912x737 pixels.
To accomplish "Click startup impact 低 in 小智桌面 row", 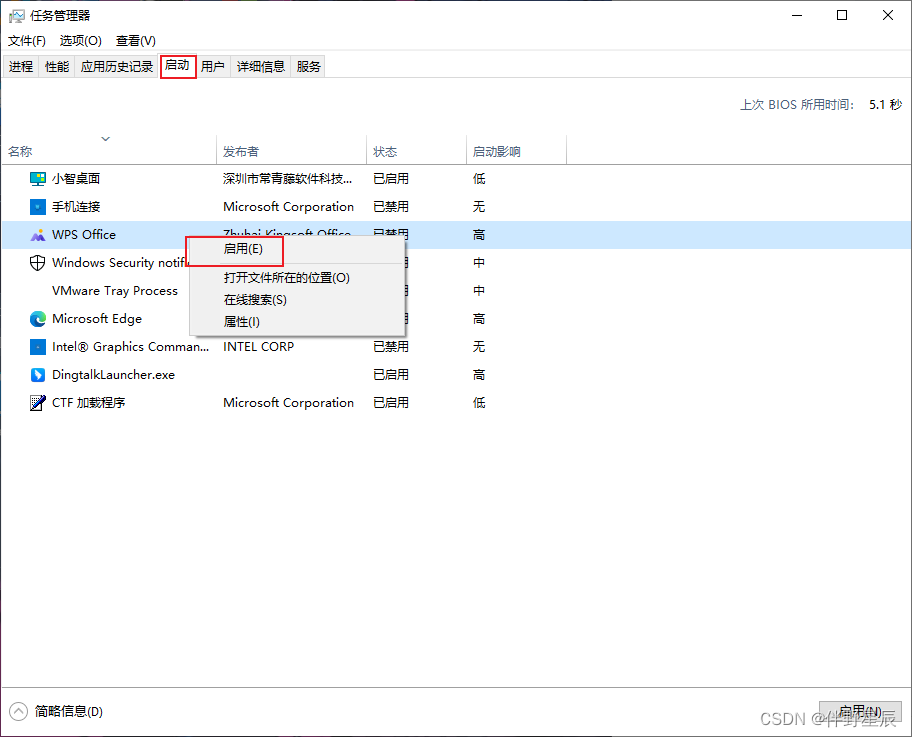I will (x=479, y=179).
